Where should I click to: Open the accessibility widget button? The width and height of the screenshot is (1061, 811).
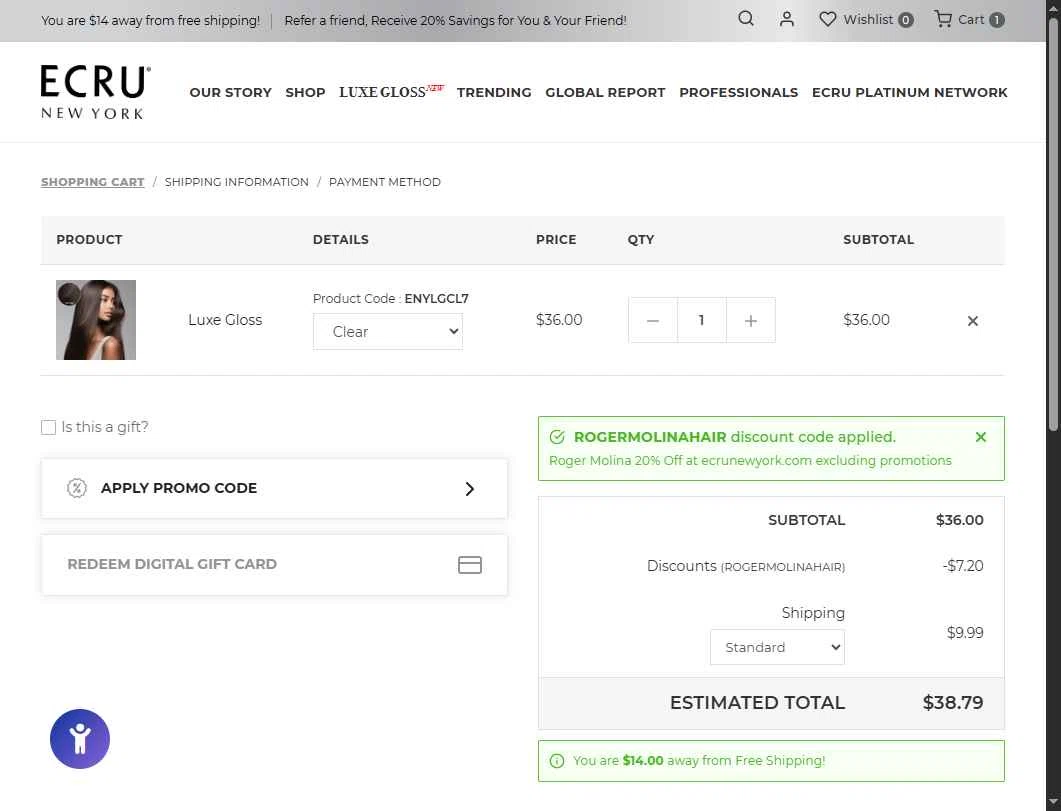pyautogui.click(x=80, y=739)
